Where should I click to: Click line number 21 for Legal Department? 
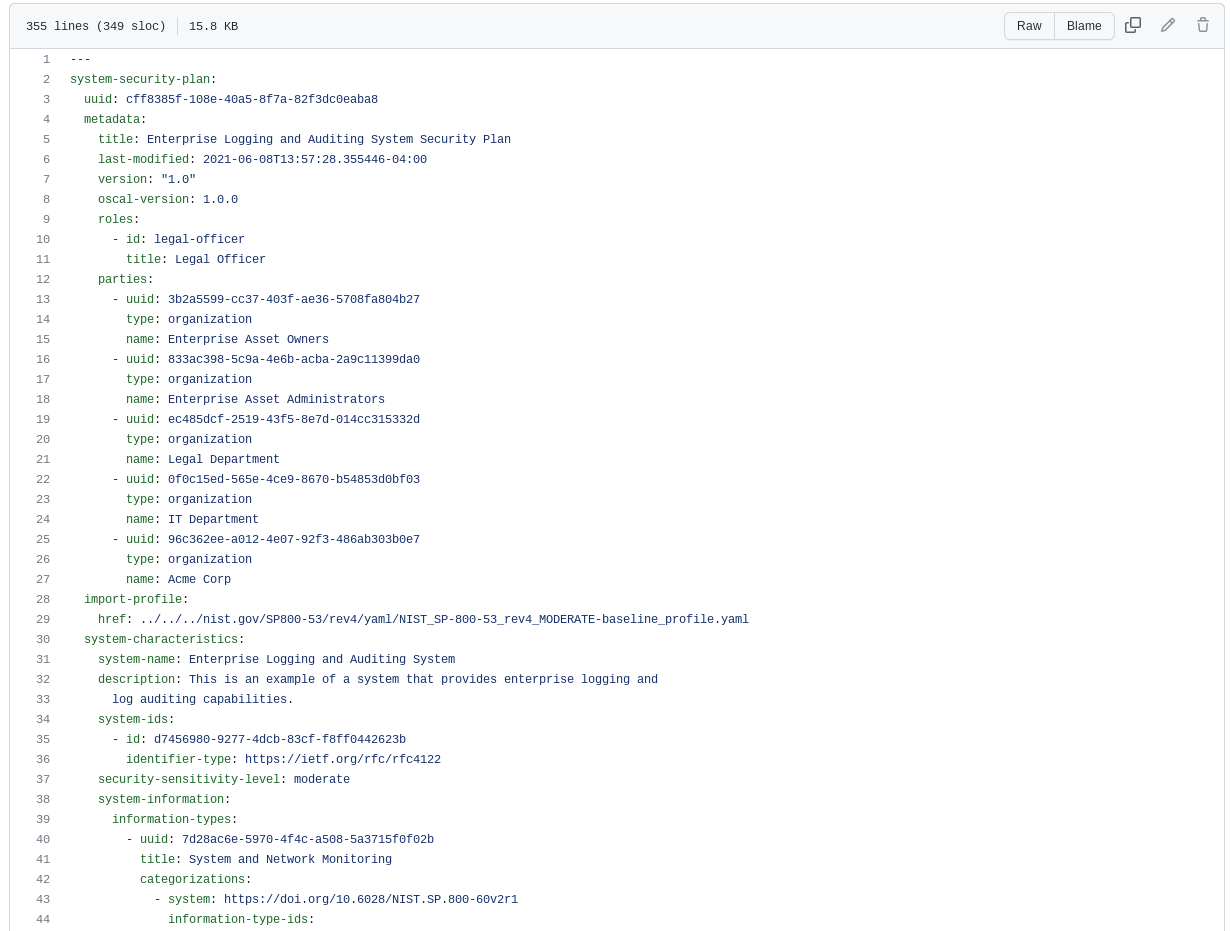tap(43, 459)
